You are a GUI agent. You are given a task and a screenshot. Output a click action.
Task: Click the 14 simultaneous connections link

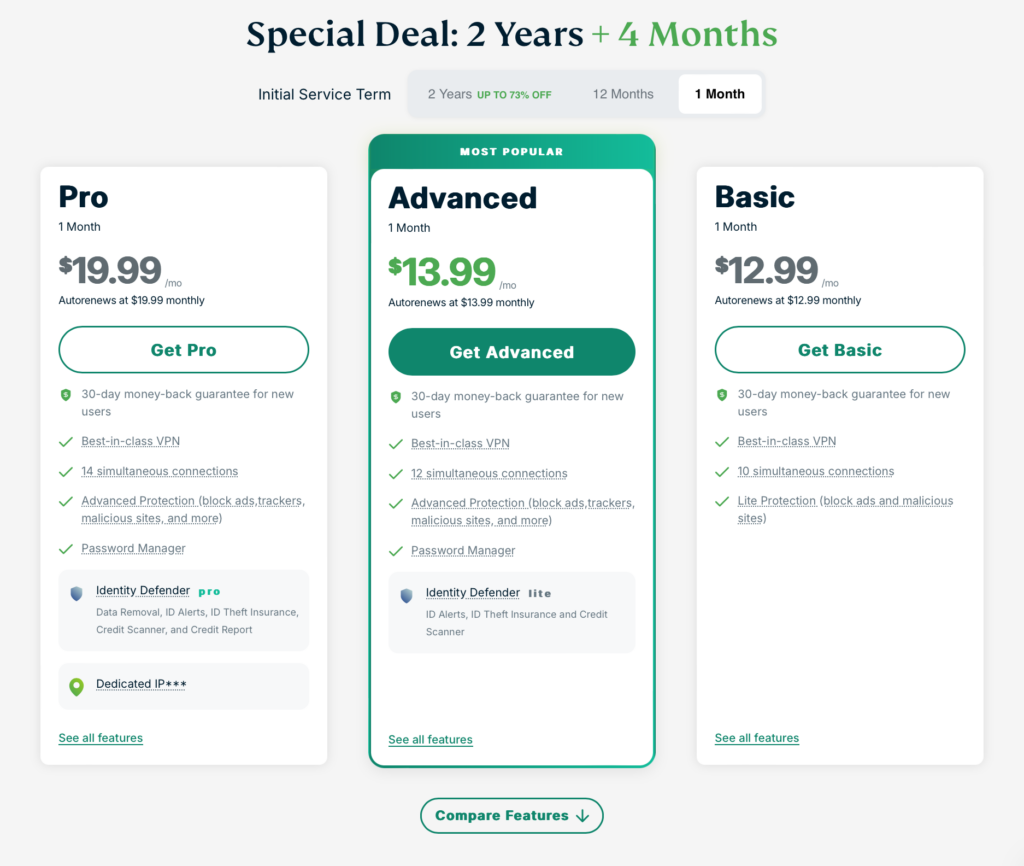click(x=159, y=471)
